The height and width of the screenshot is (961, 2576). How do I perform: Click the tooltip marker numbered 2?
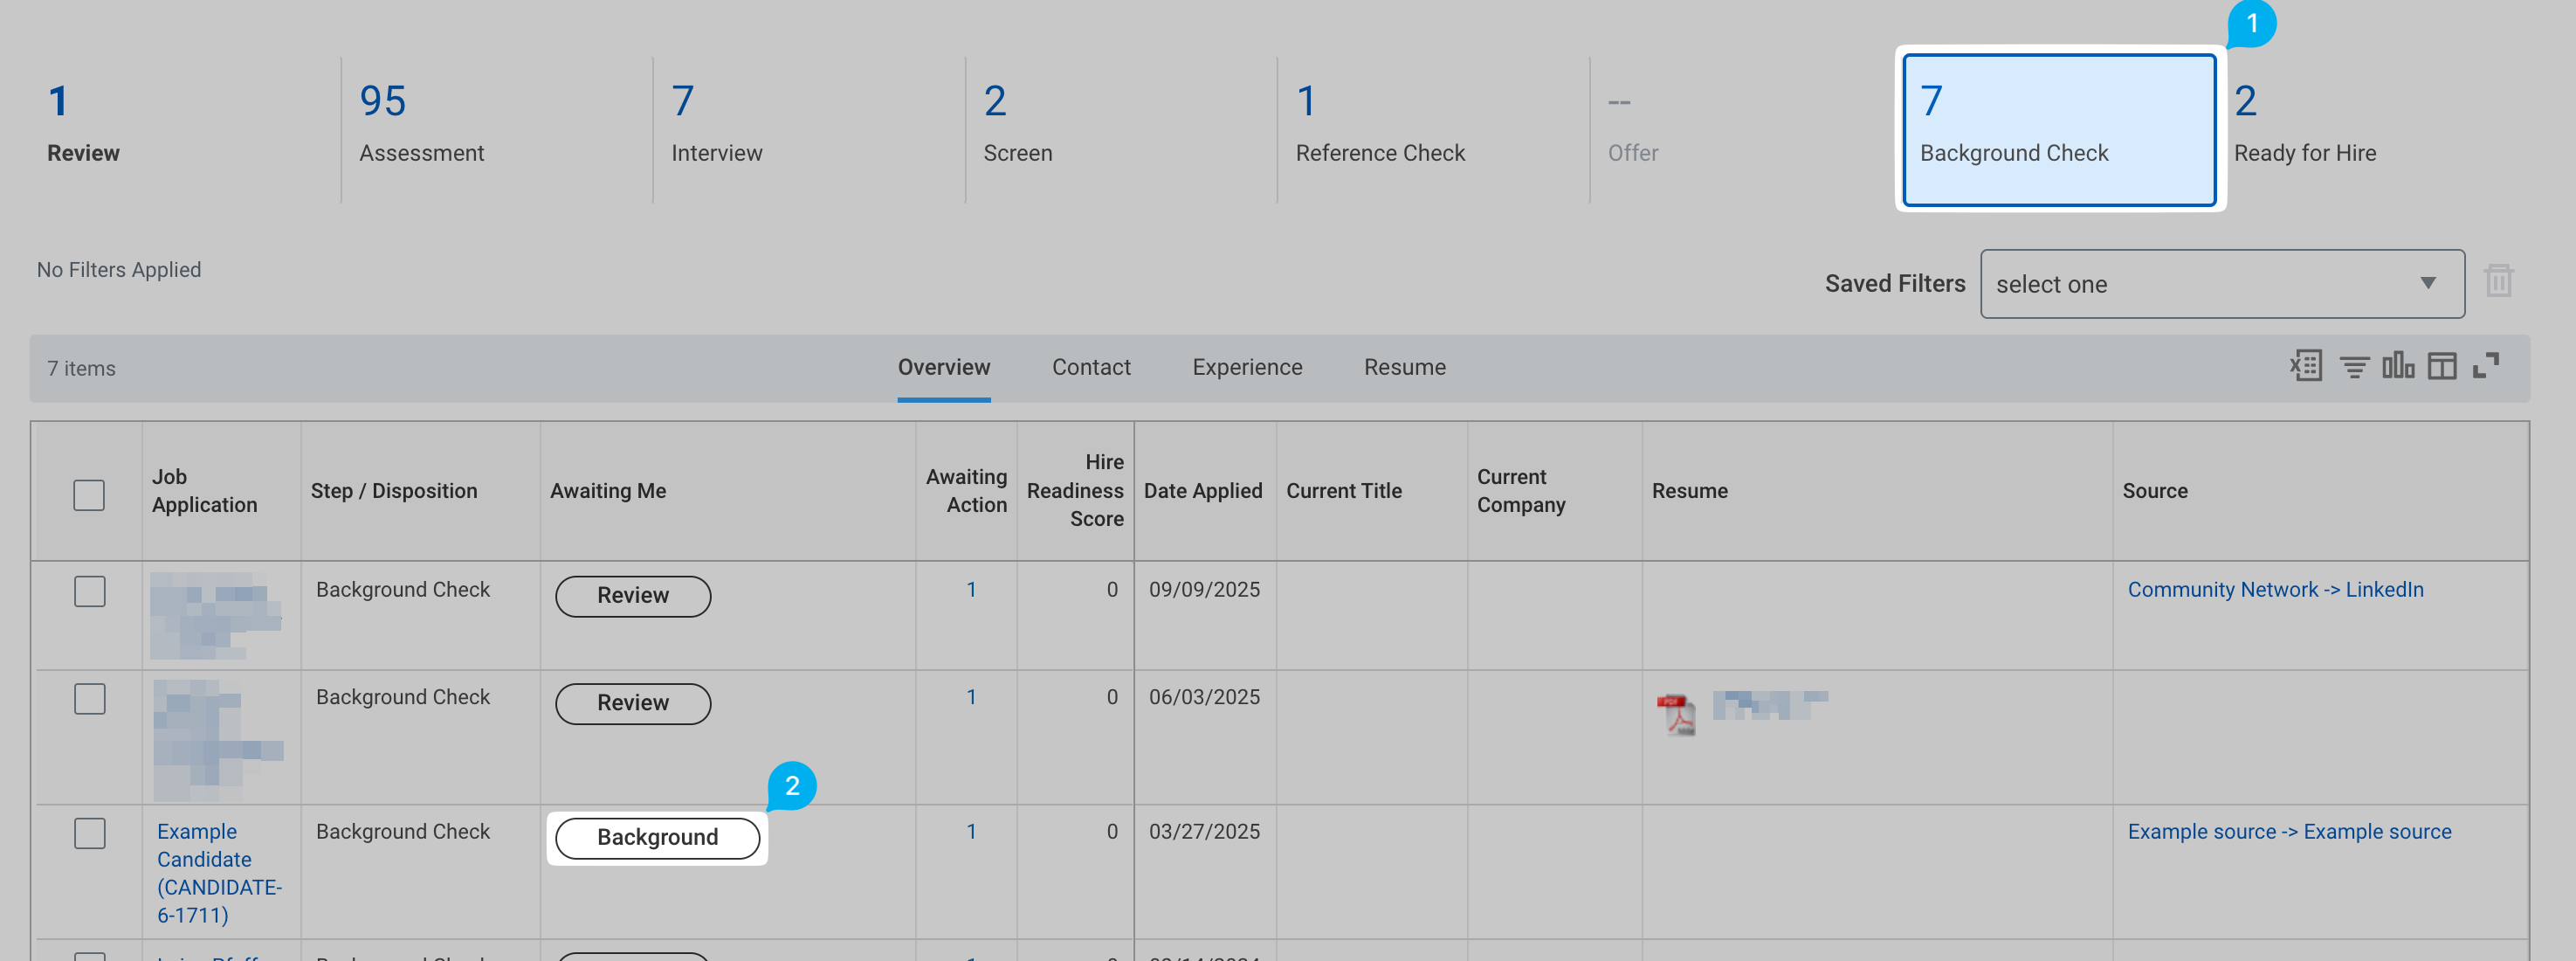click(791, 786)
